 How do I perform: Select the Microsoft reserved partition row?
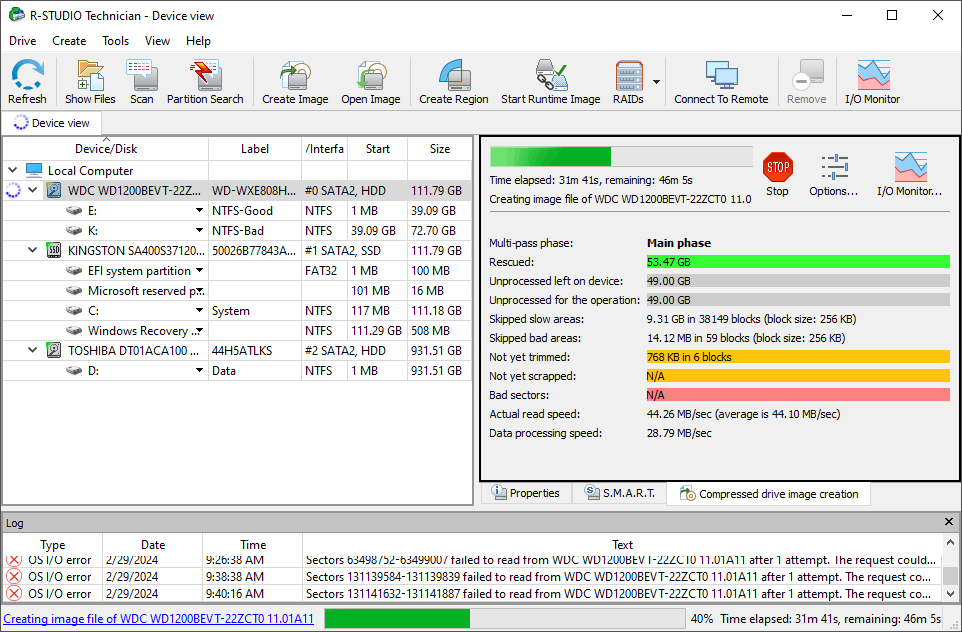coord(237,291)
